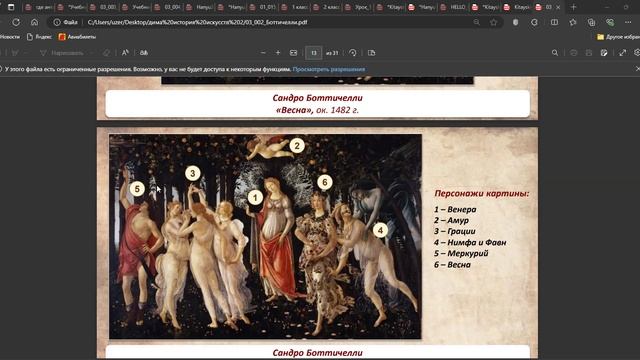Switch to the 03_004 tab
Viewport: 640px width, 360px height.
click(167, 7)
